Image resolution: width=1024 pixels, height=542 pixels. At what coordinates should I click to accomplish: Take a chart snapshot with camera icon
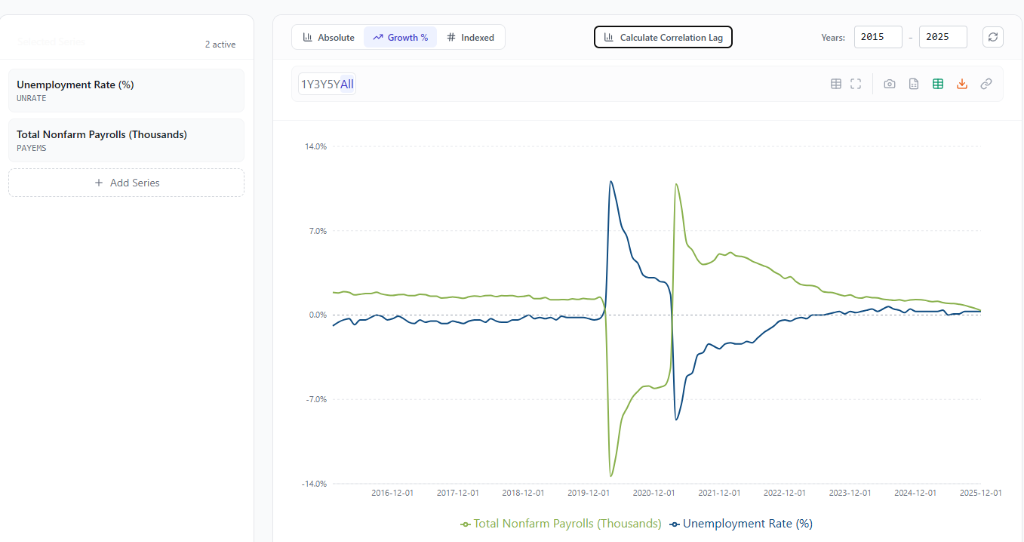point(889,84)
